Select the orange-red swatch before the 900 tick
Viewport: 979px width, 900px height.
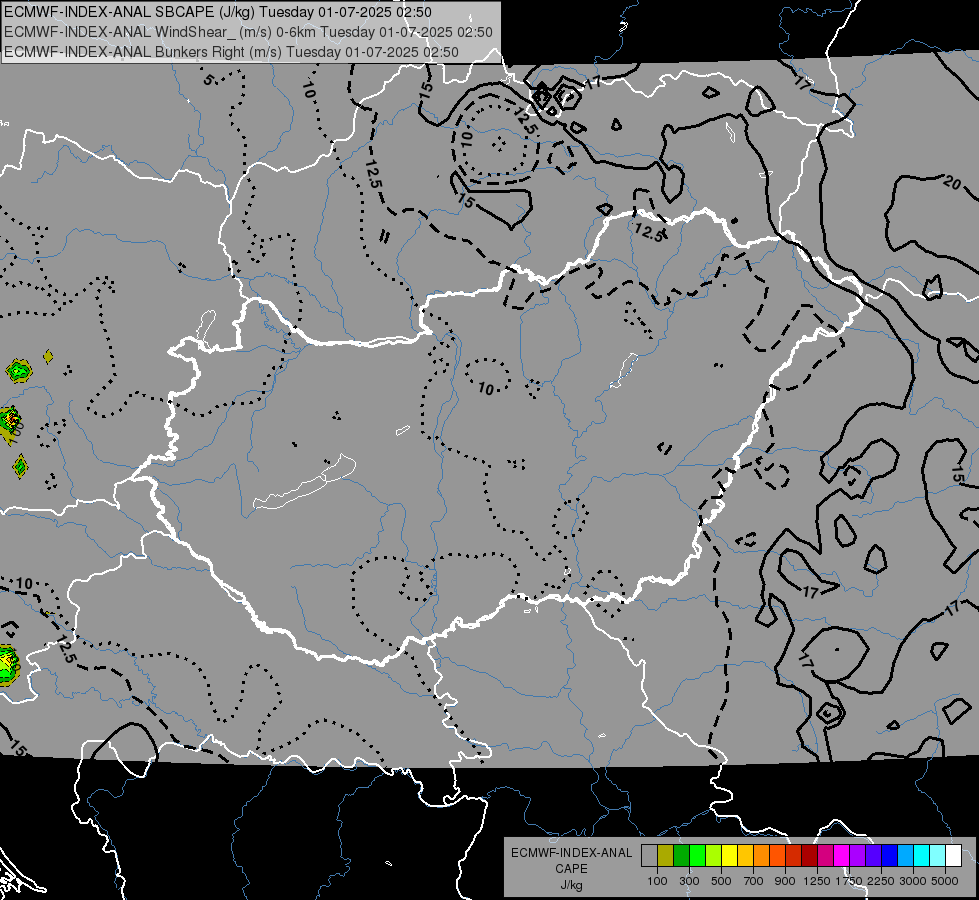[778, 855]
